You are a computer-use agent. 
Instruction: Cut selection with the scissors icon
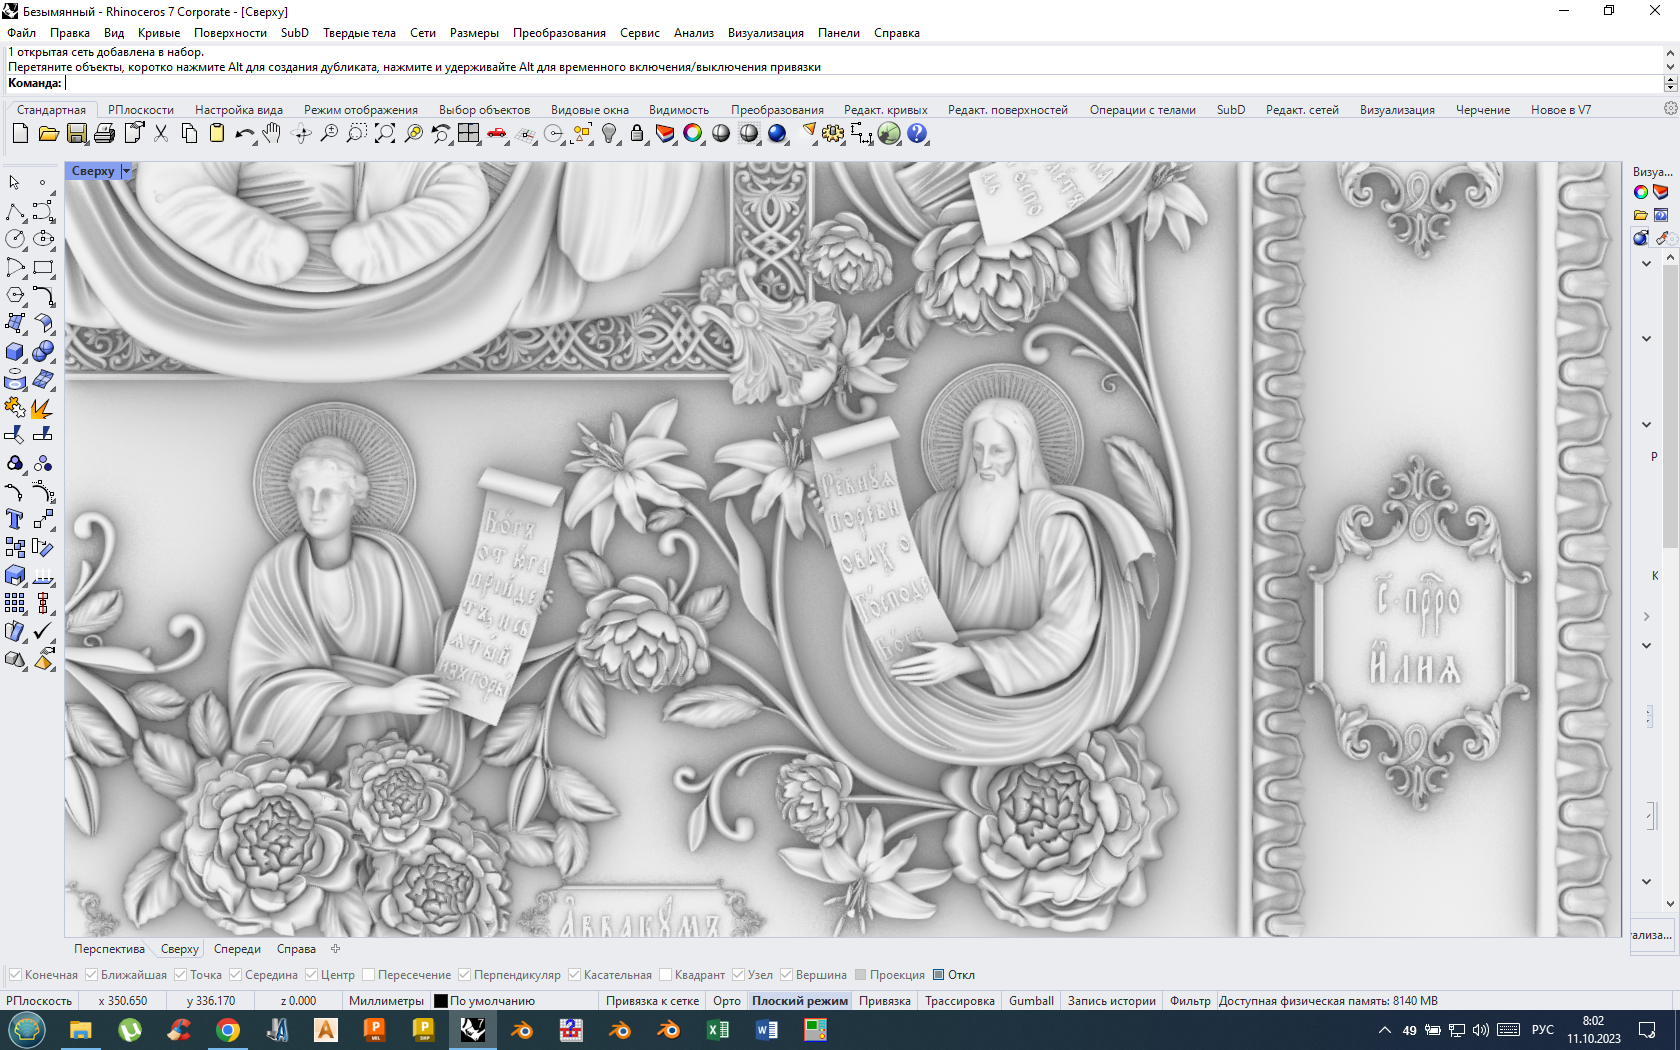coord(161,133)
